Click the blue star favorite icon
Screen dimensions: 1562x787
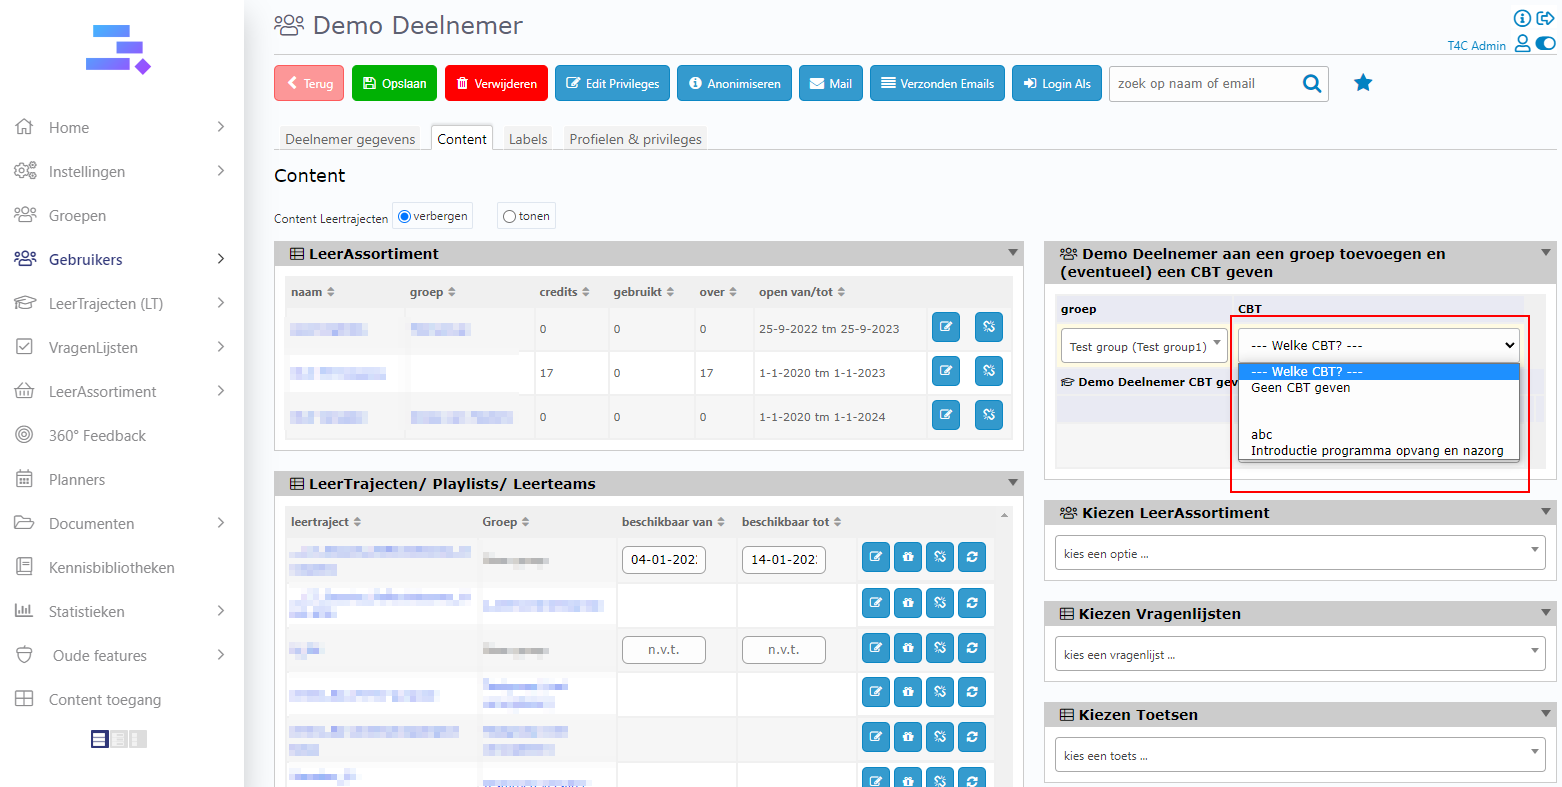click(x=1363, y=83)
